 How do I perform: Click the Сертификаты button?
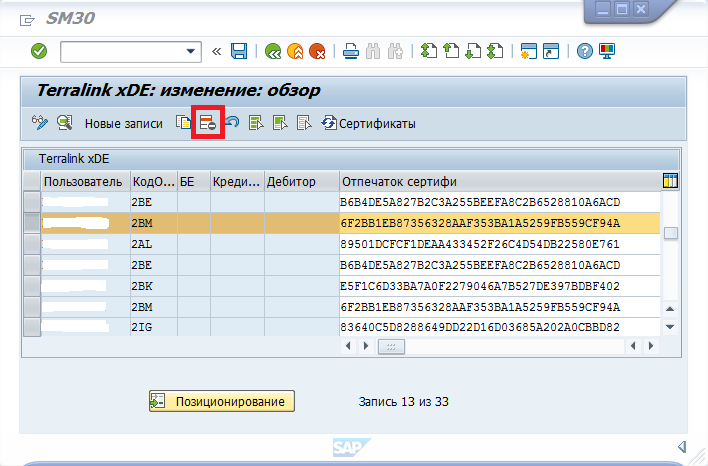click(368, 124)
